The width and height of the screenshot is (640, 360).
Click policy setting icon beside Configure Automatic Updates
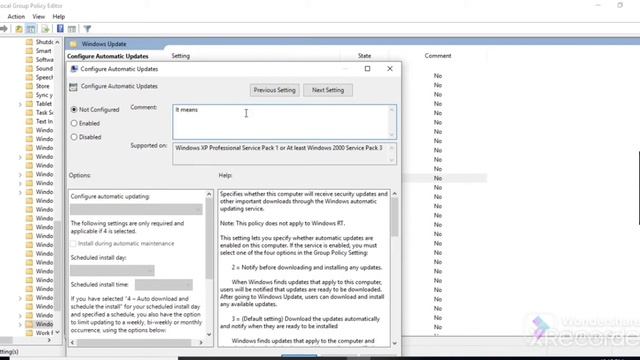[73, 87]
